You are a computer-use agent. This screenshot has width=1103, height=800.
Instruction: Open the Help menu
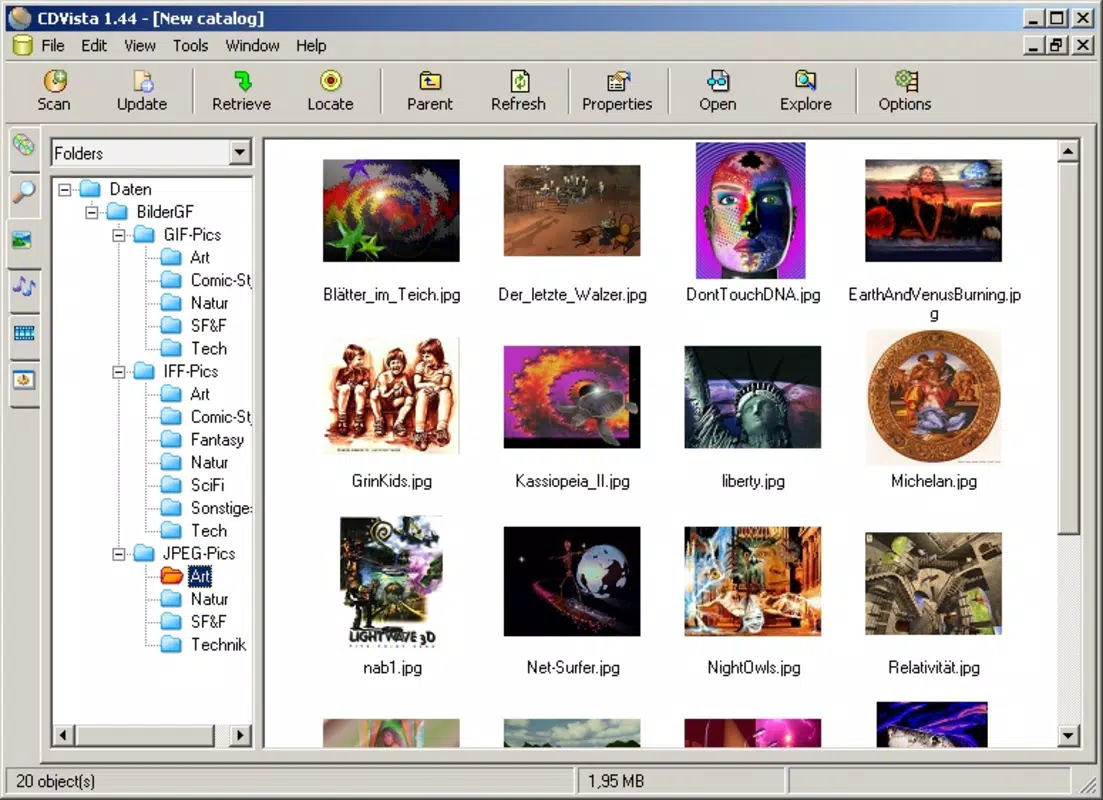pos(311,46)
